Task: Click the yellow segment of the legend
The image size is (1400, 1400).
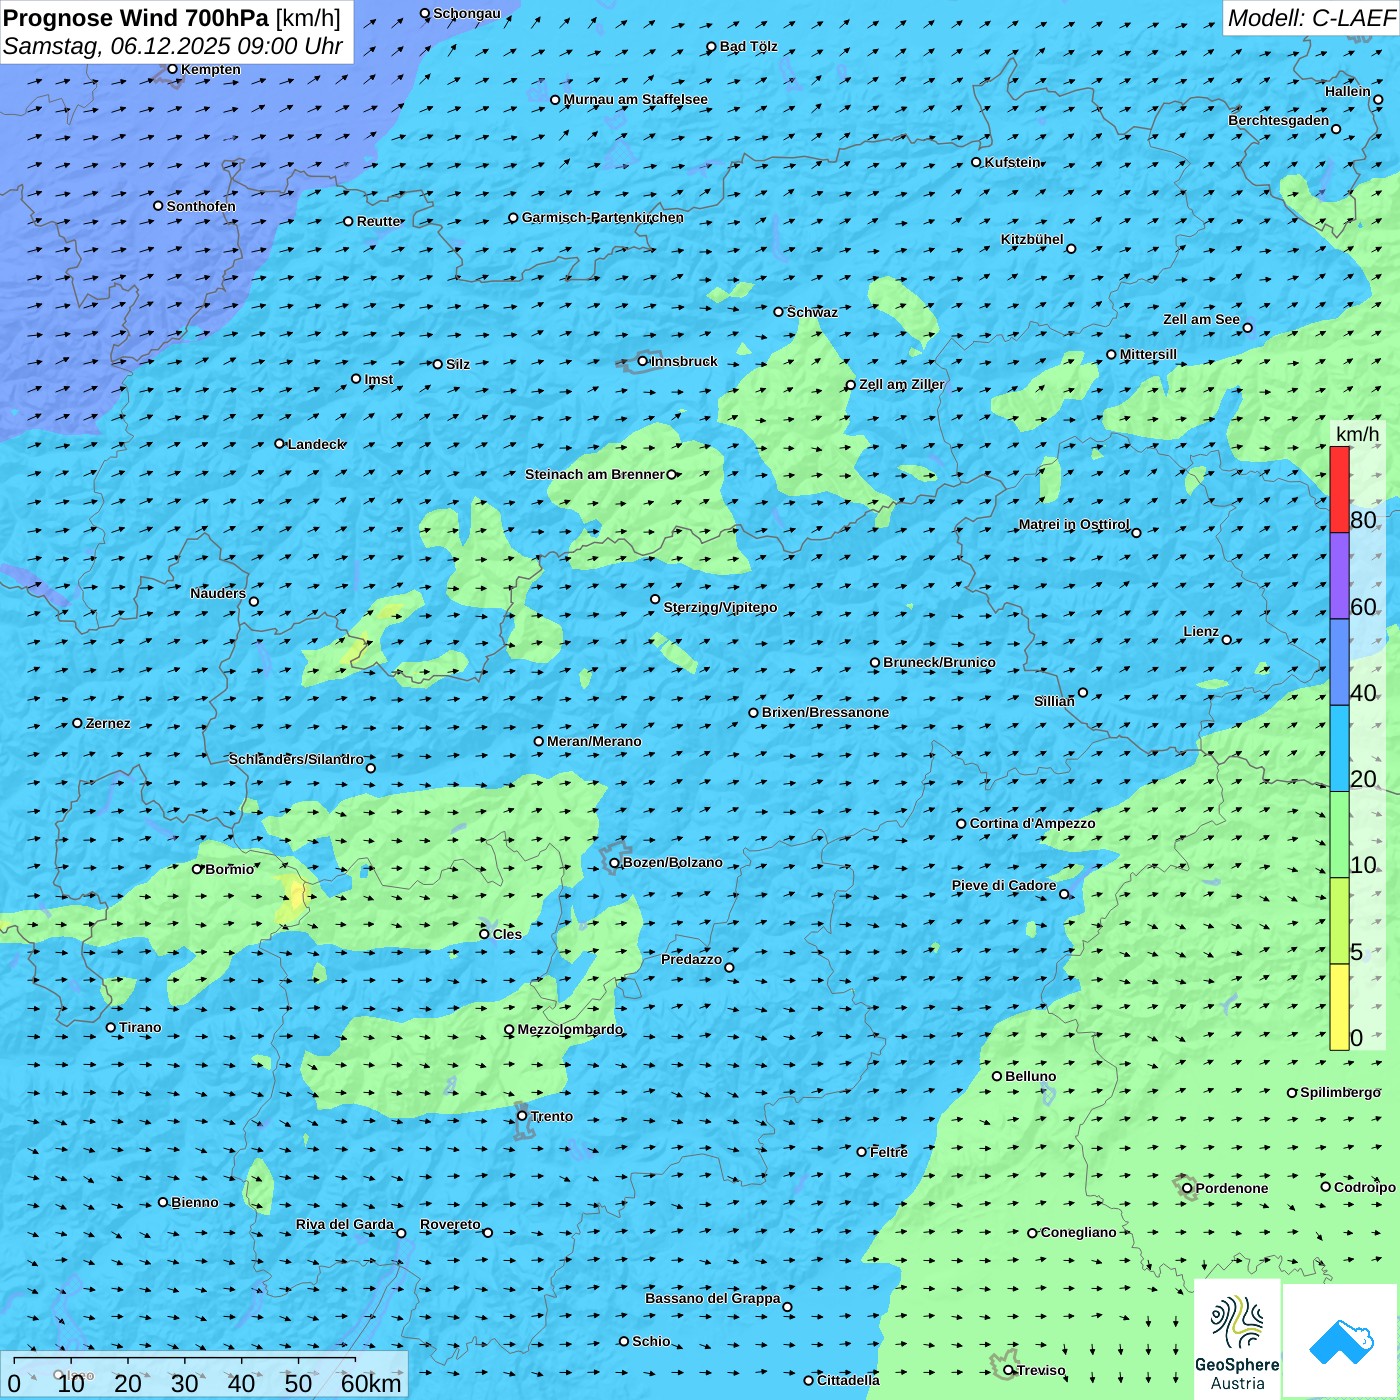Action: click(x=1339, y=1006)
